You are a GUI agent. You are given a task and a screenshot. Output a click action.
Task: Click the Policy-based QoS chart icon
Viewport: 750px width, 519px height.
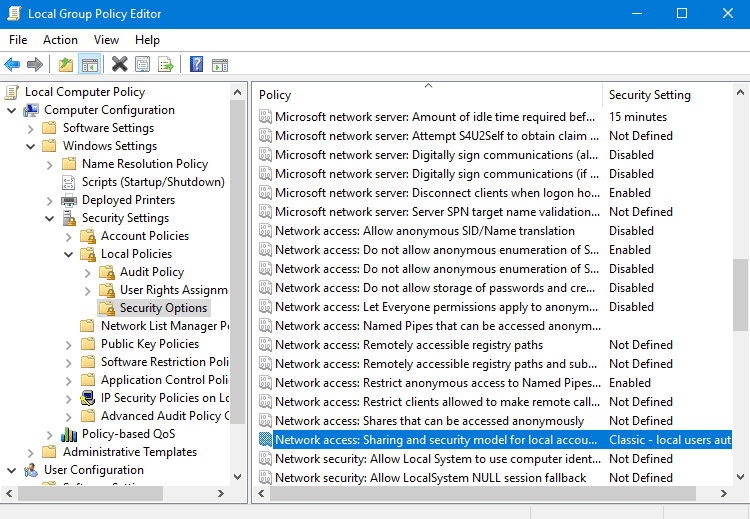(69, 434)
